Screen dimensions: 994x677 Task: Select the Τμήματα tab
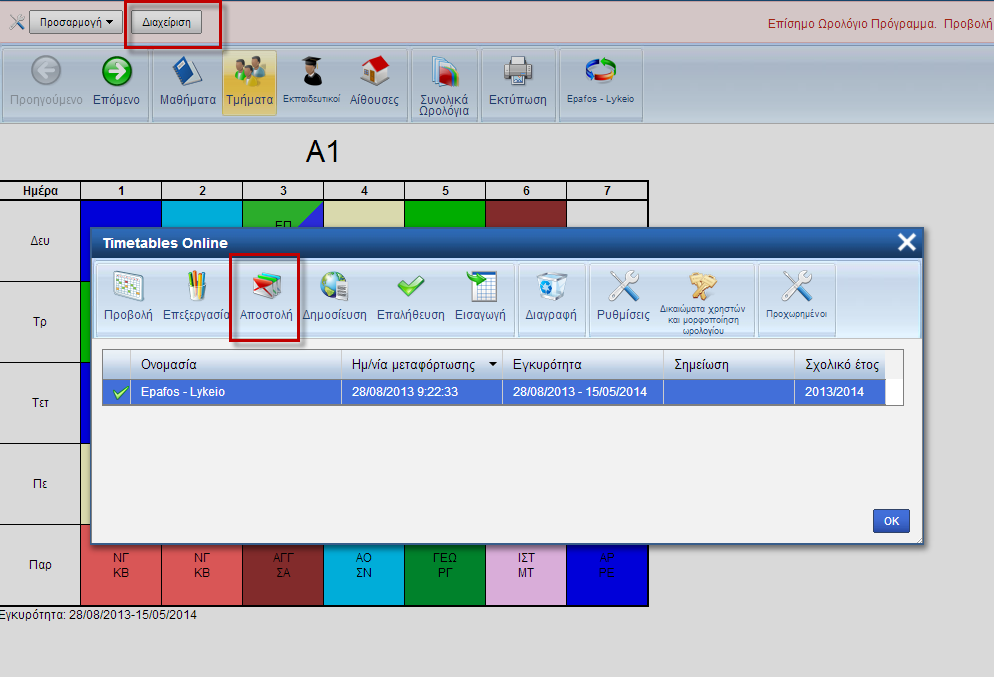tap(249, 82)
